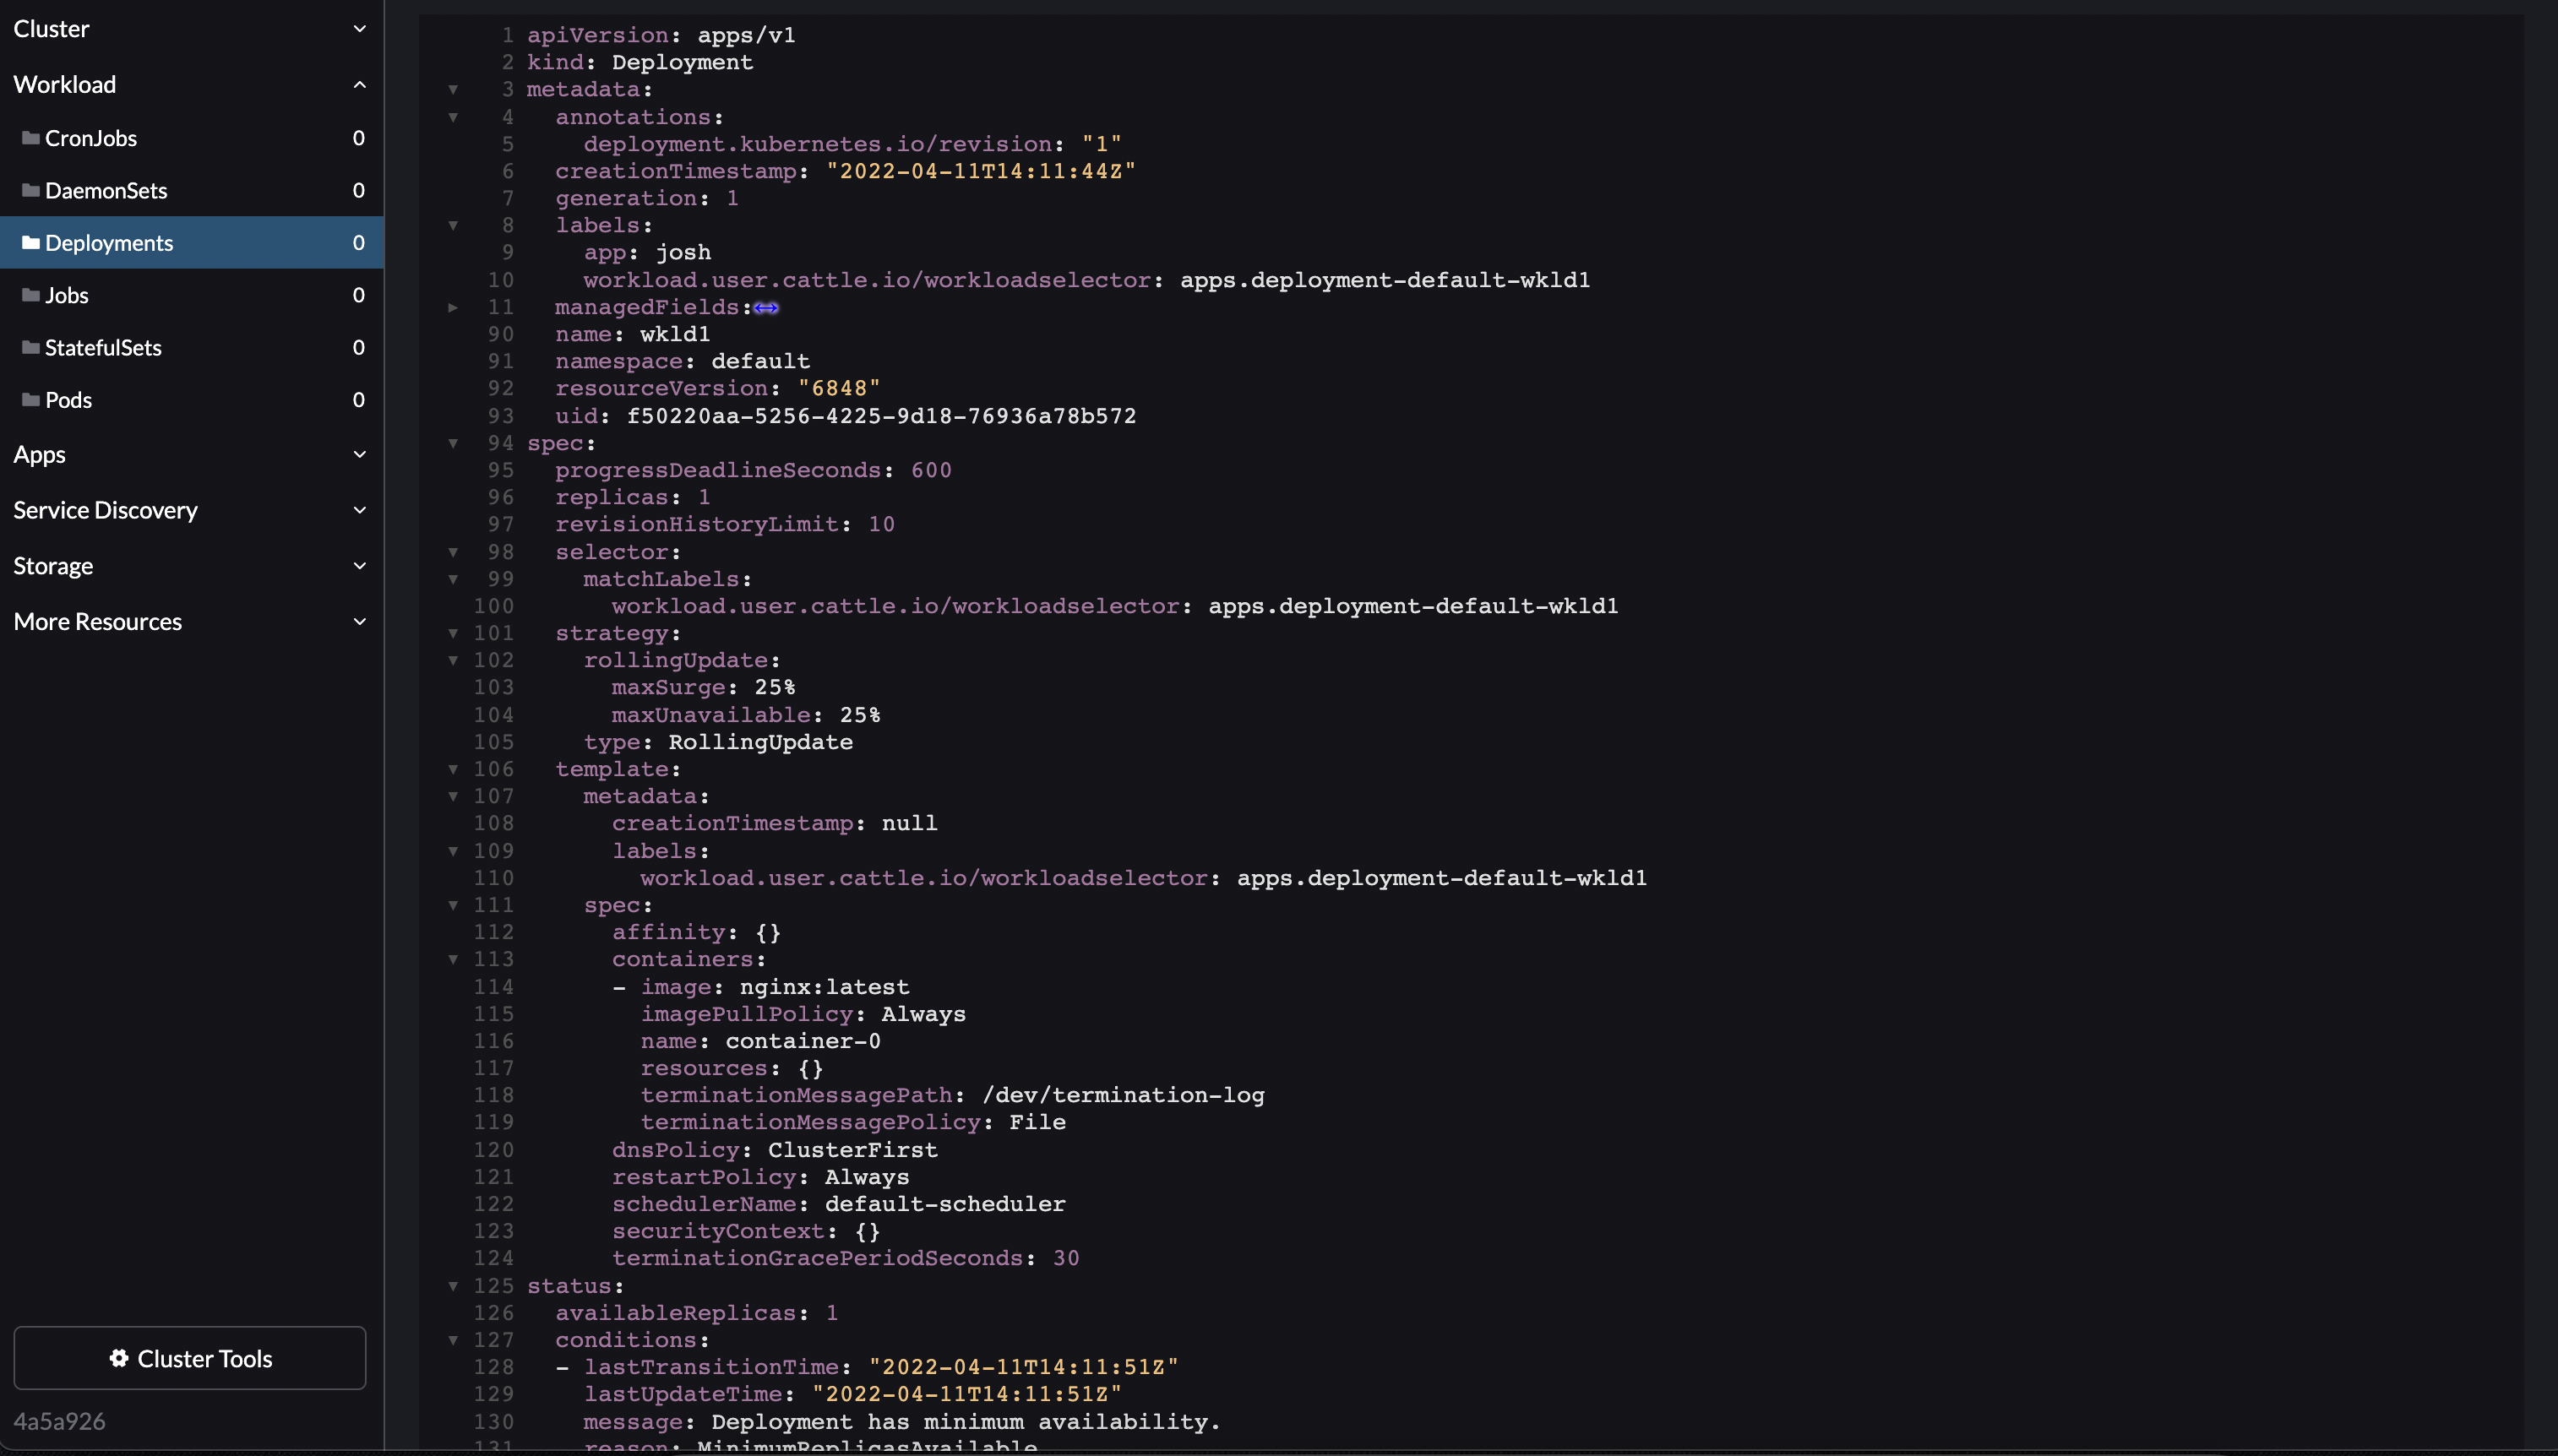Collapse the Workload section chevron
This screenshot has height=1456, width=2558.
click(359, 84)
